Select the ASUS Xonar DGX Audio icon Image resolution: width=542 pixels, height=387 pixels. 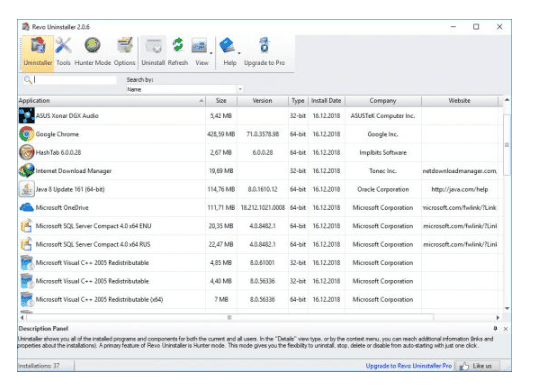tap(27, 115)
